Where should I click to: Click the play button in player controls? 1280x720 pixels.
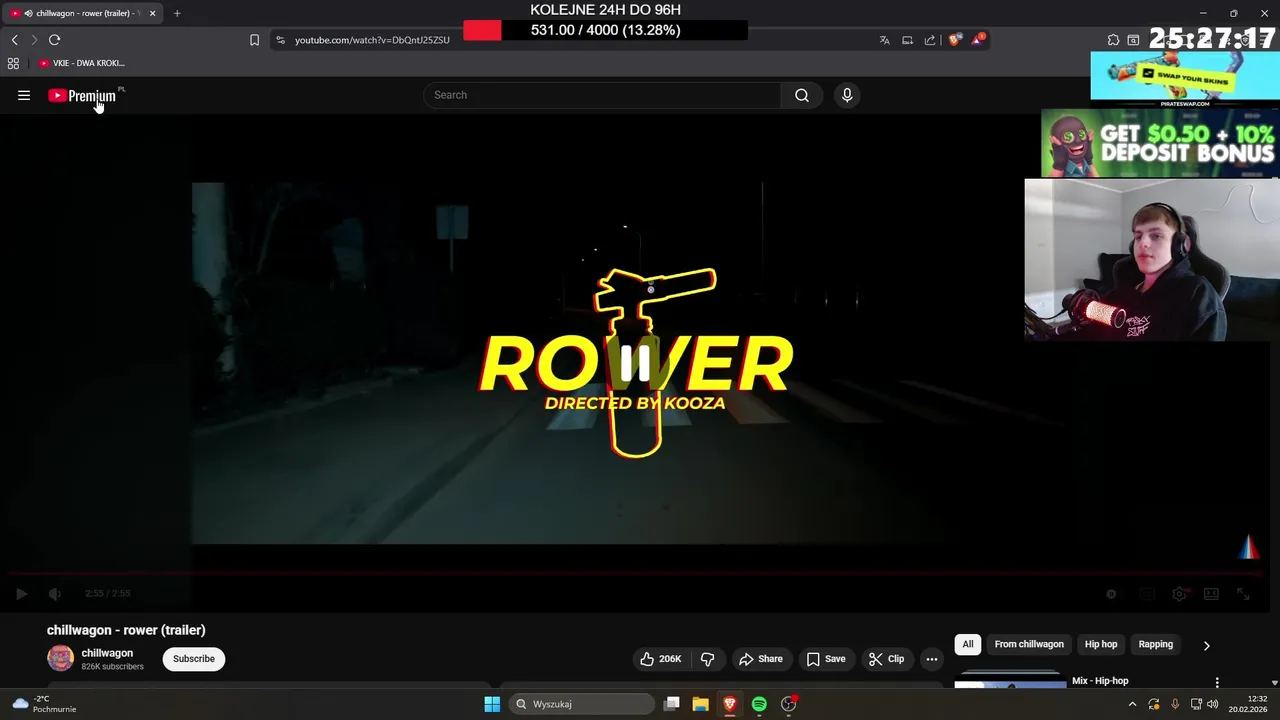21,594
